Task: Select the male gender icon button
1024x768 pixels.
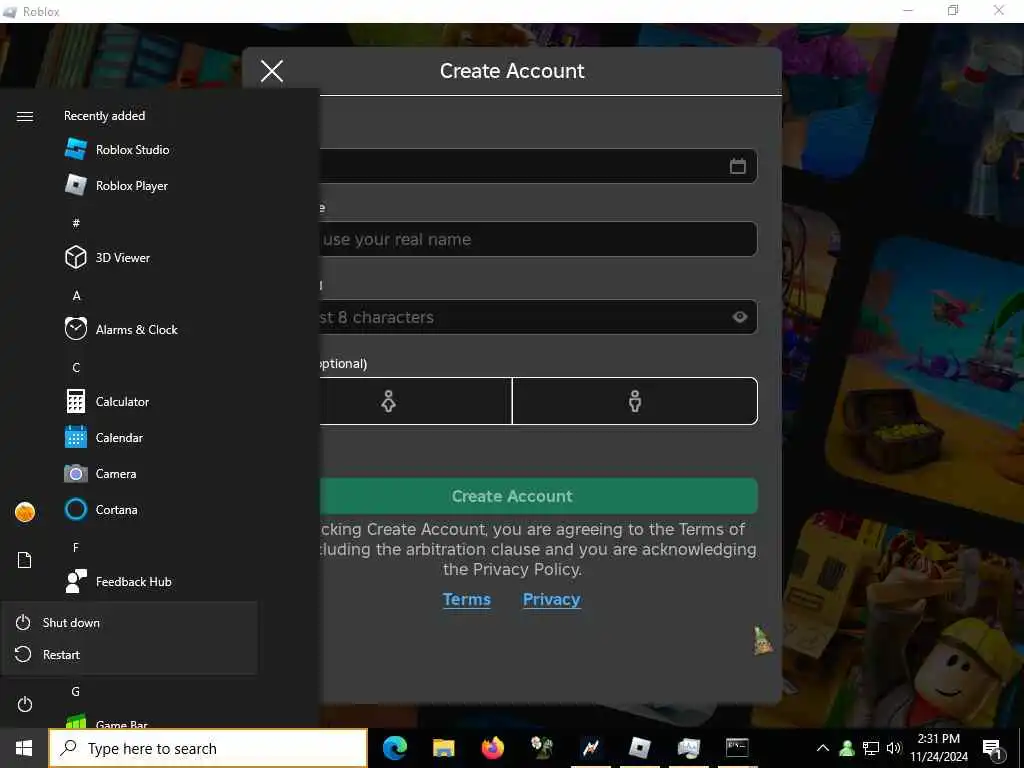Action: click(x=635, y=401)
